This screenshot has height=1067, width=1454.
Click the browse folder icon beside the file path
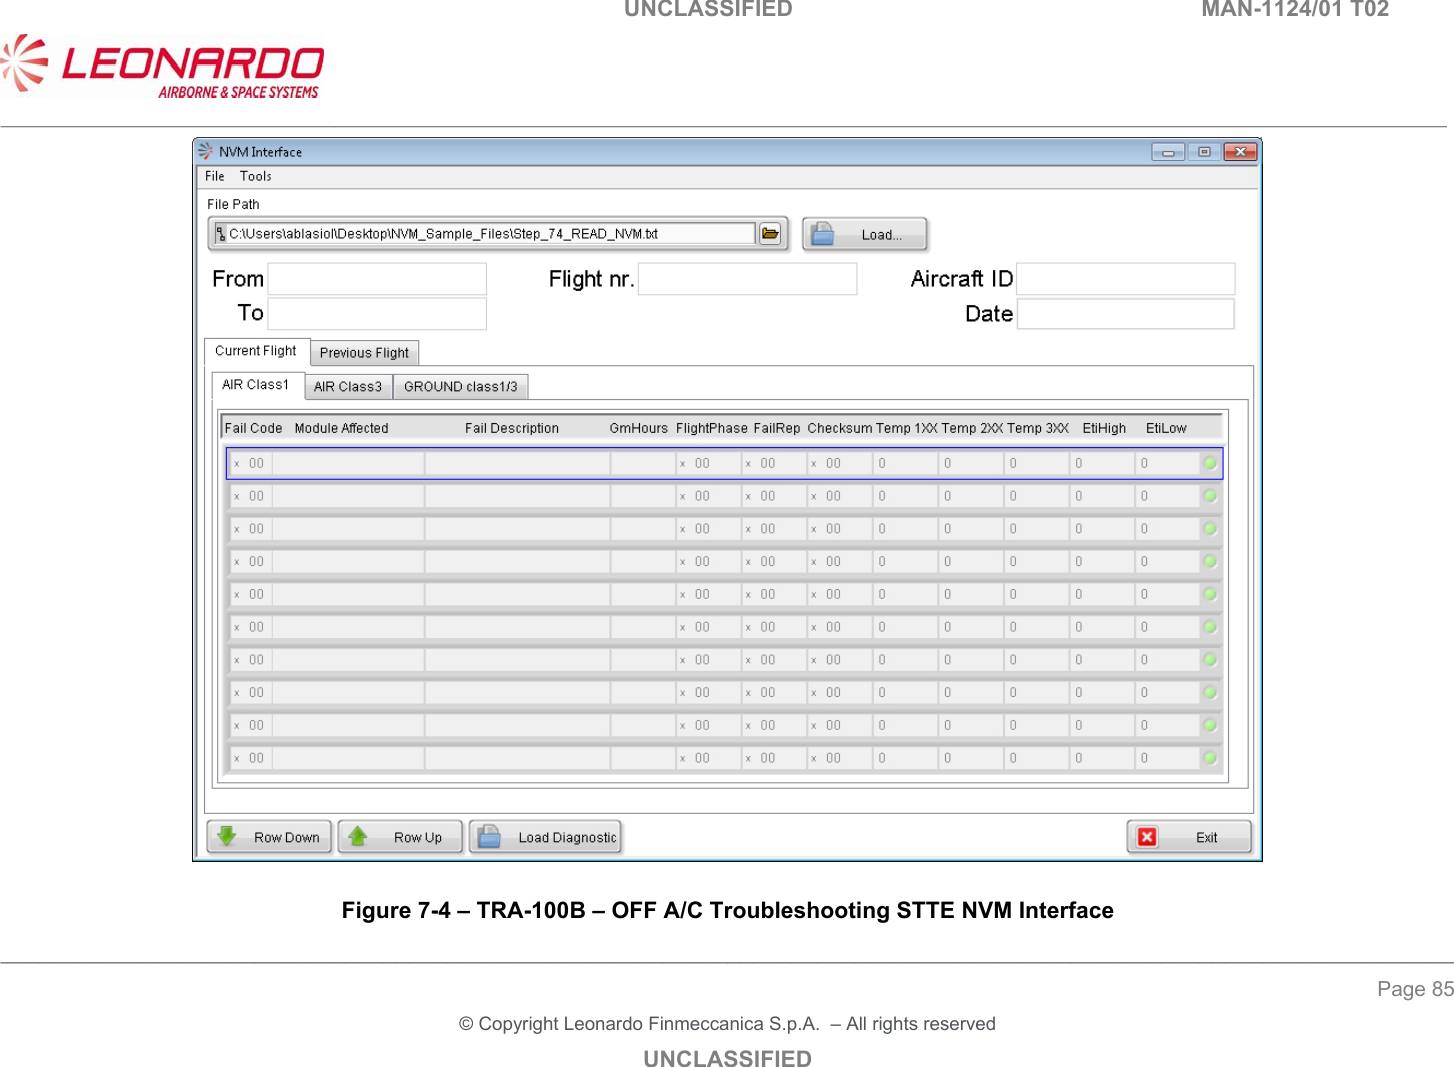[770, 234]
